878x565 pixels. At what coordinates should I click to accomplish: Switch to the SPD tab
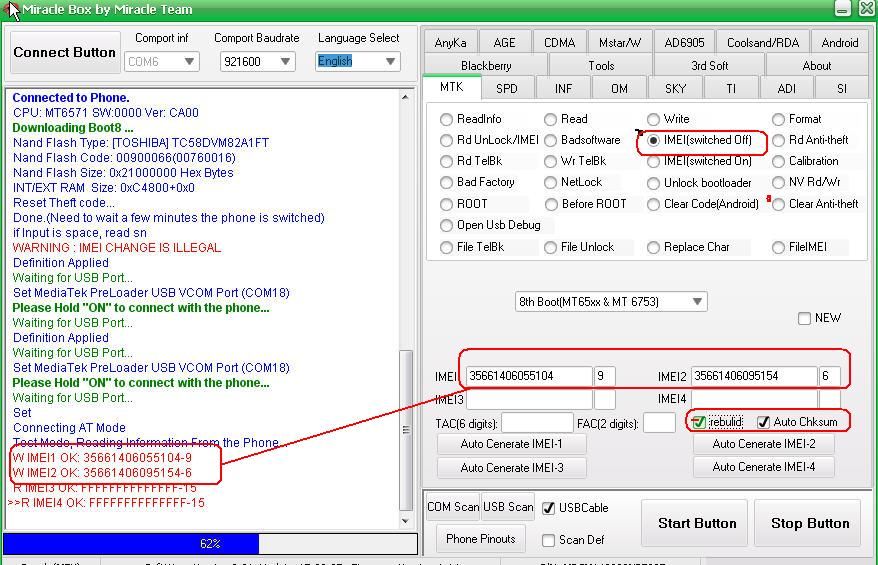coord(507,88)
